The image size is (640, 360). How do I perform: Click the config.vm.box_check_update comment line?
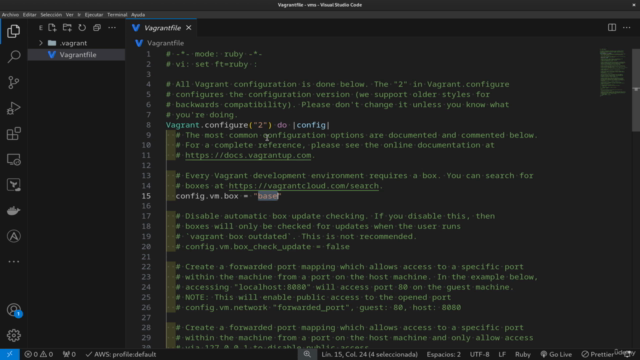click(x=262, y=247)
